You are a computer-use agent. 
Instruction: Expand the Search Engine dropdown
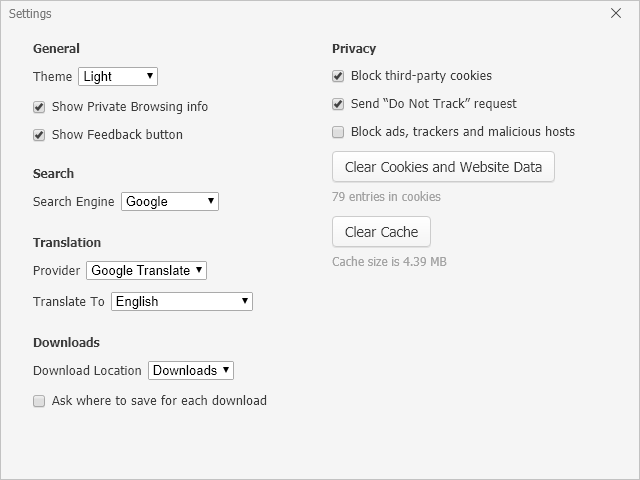click(x=169, y=201)
